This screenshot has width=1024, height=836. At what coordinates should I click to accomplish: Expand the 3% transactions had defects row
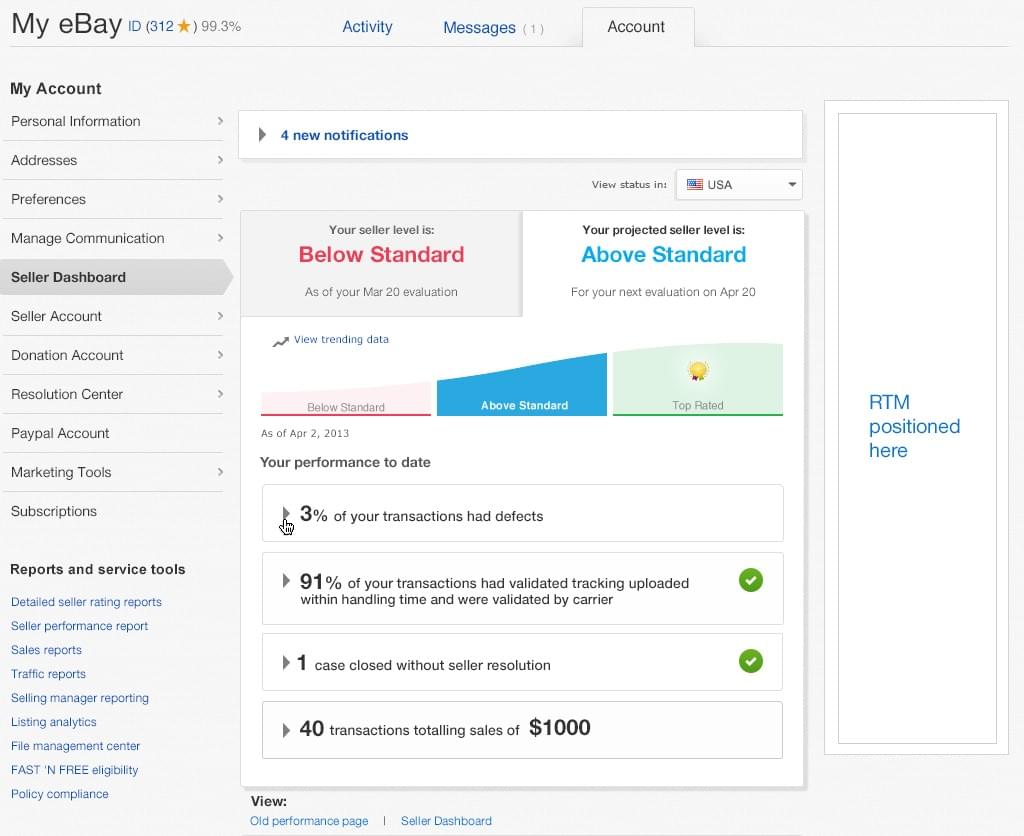(285, 514)
